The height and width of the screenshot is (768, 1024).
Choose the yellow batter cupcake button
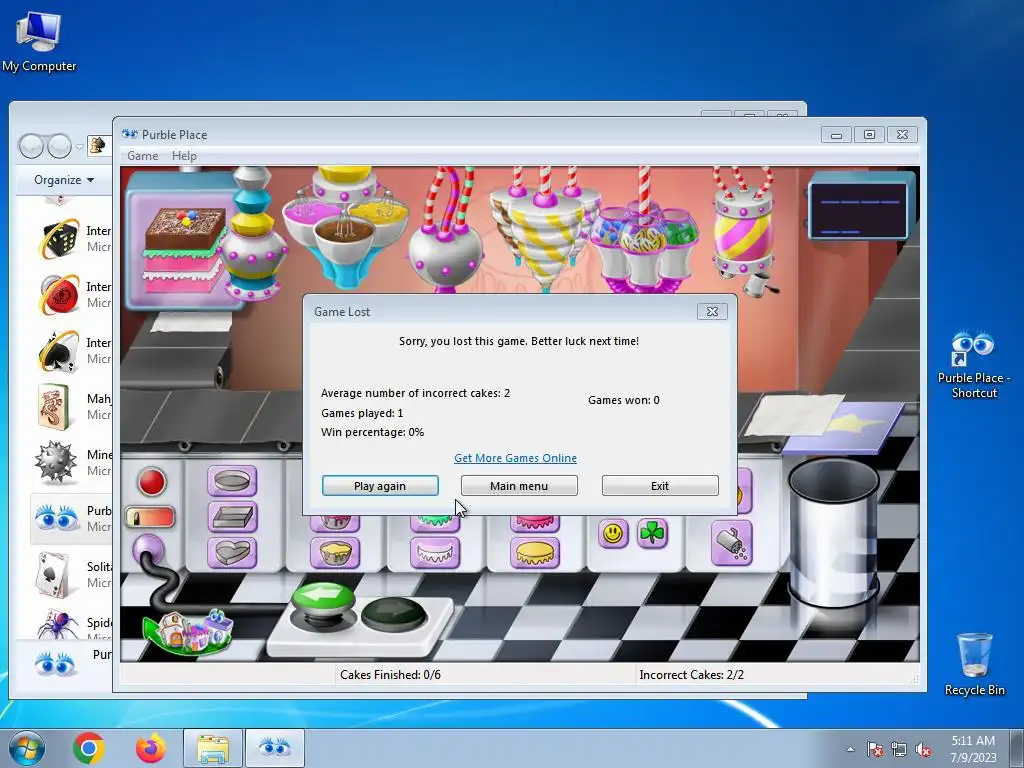click(x=335, y=552)
